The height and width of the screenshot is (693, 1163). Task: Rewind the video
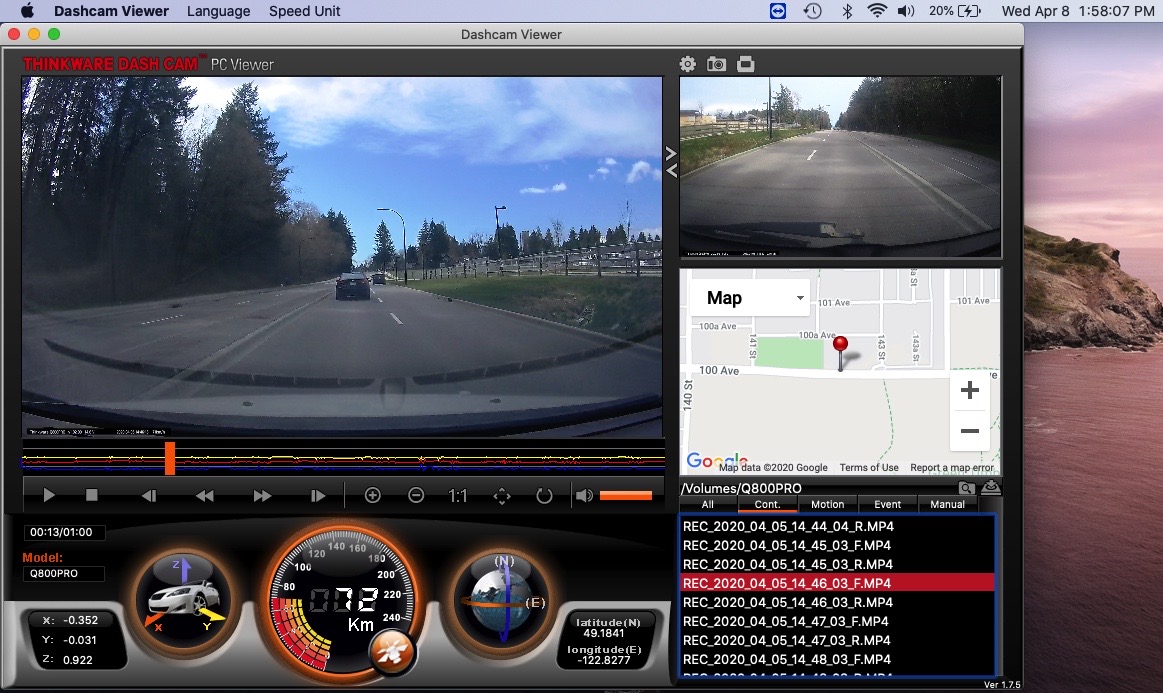click(205, 496)
